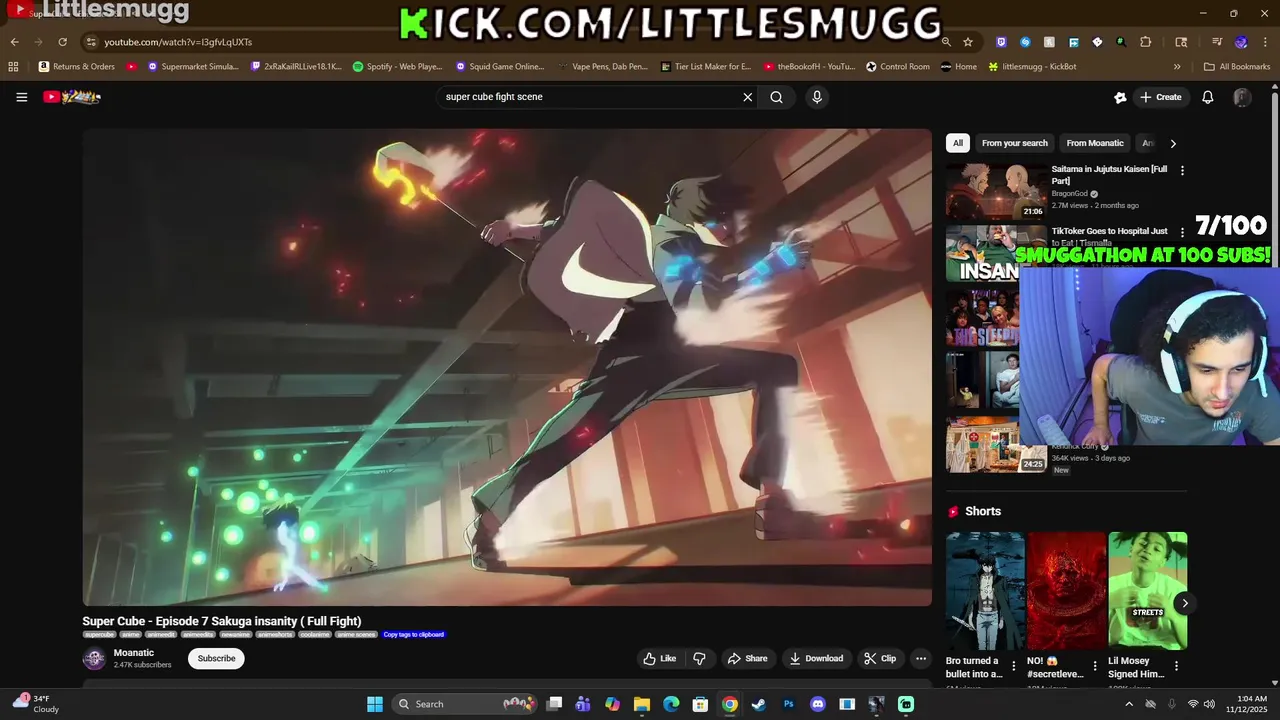
Task: Open the 'Bro turned a bullet' Short
Action: coord(985,591)
